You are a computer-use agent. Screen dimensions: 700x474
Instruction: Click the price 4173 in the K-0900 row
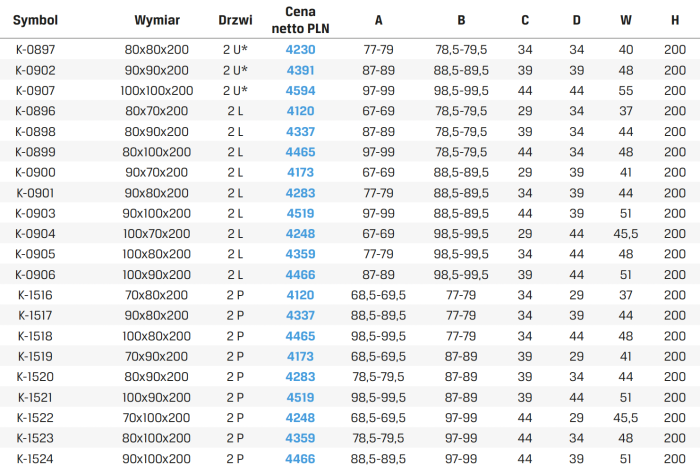300,172
